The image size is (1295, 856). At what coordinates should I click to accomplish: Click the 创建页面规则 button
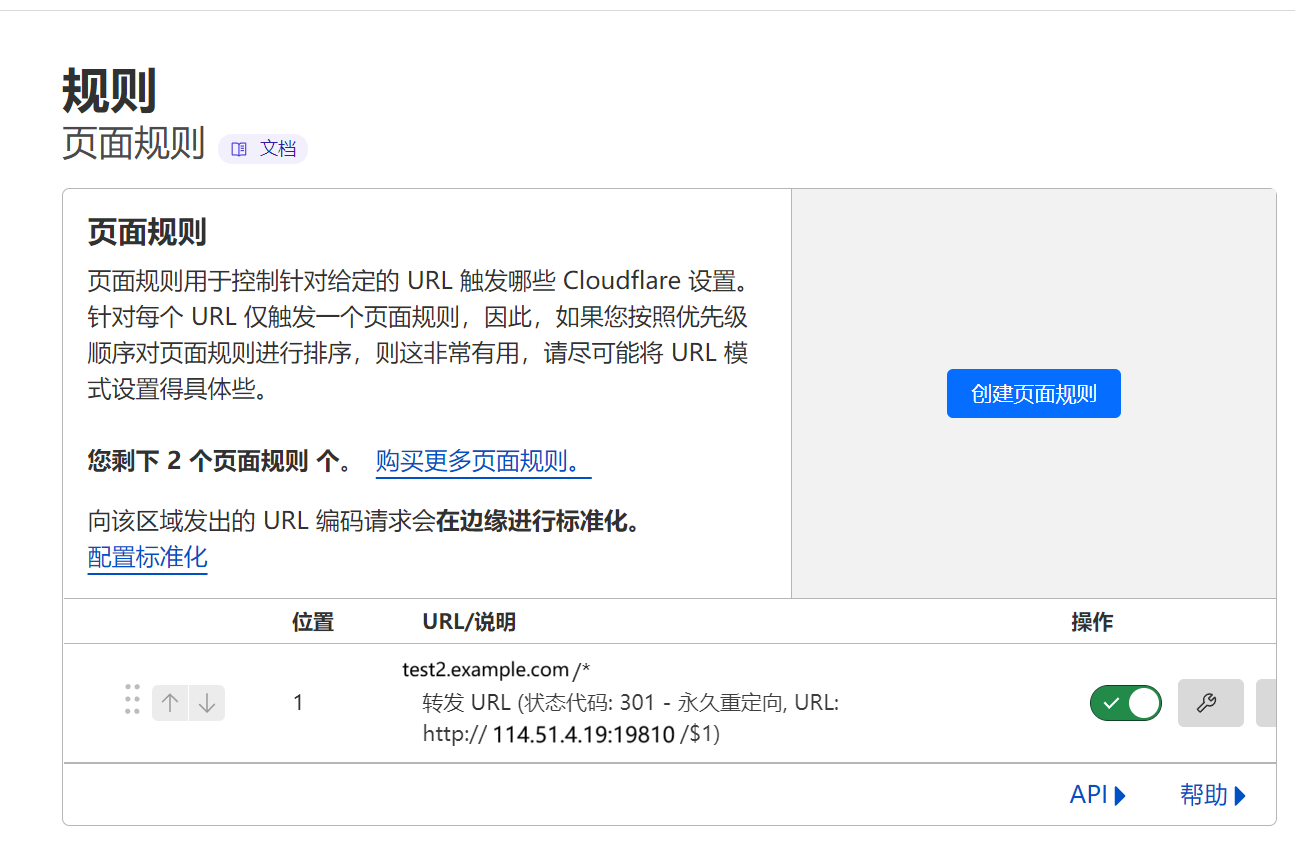tap(1033, 394)
